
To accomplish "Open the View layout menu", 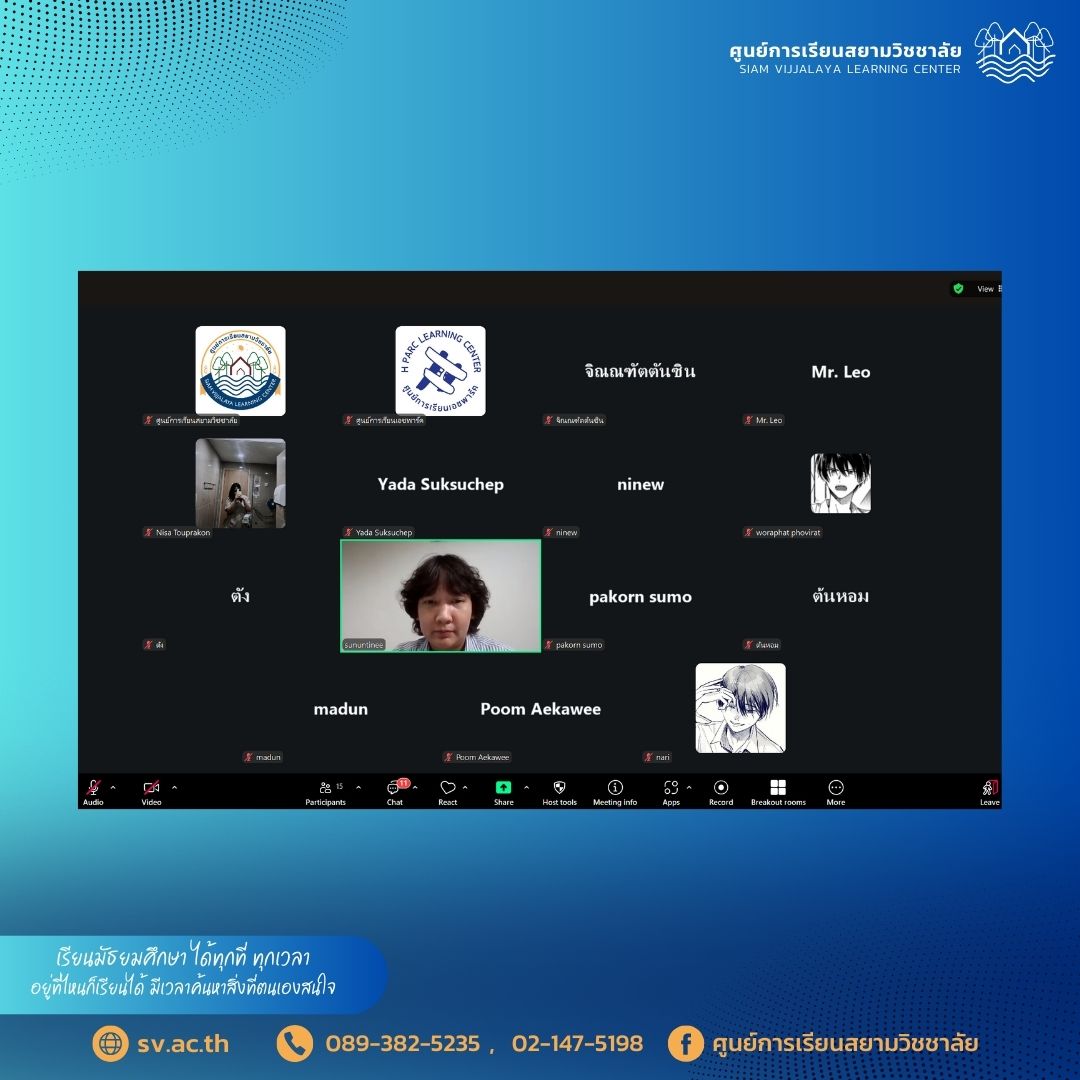I will 986,289.
